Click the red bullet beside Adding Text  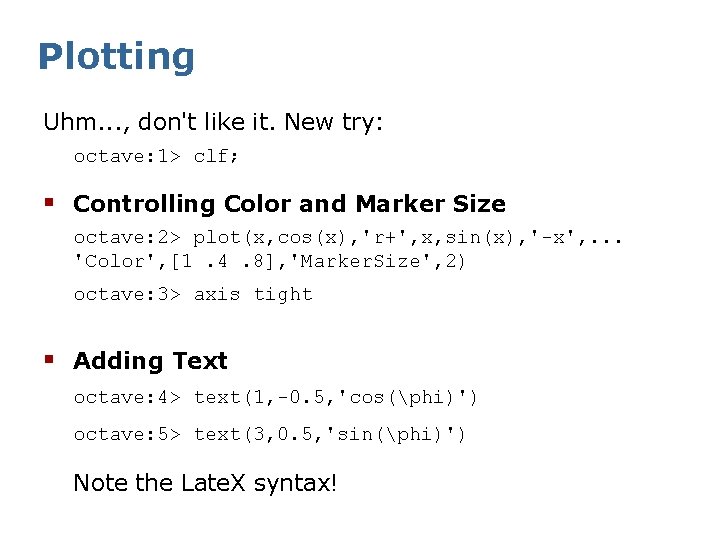coord(50,359)
